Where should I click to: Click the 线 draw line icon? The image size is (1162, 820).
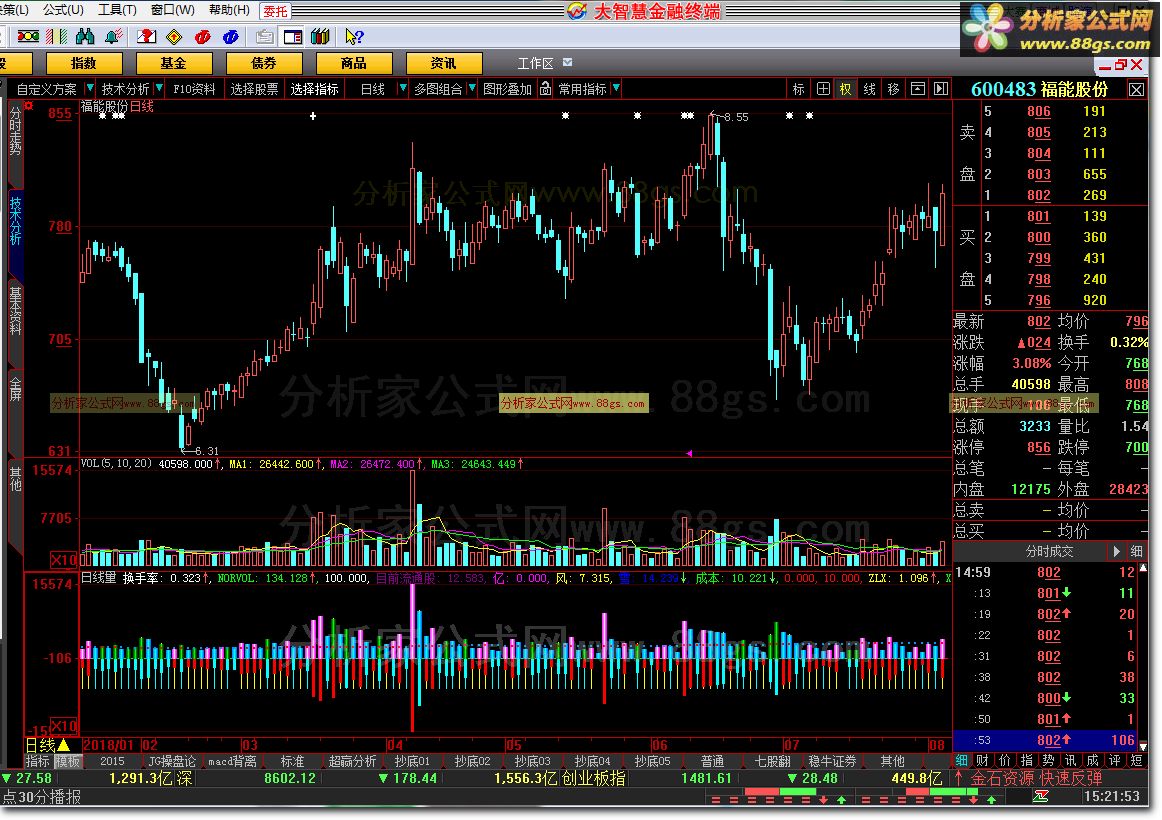tap(869, 89)
